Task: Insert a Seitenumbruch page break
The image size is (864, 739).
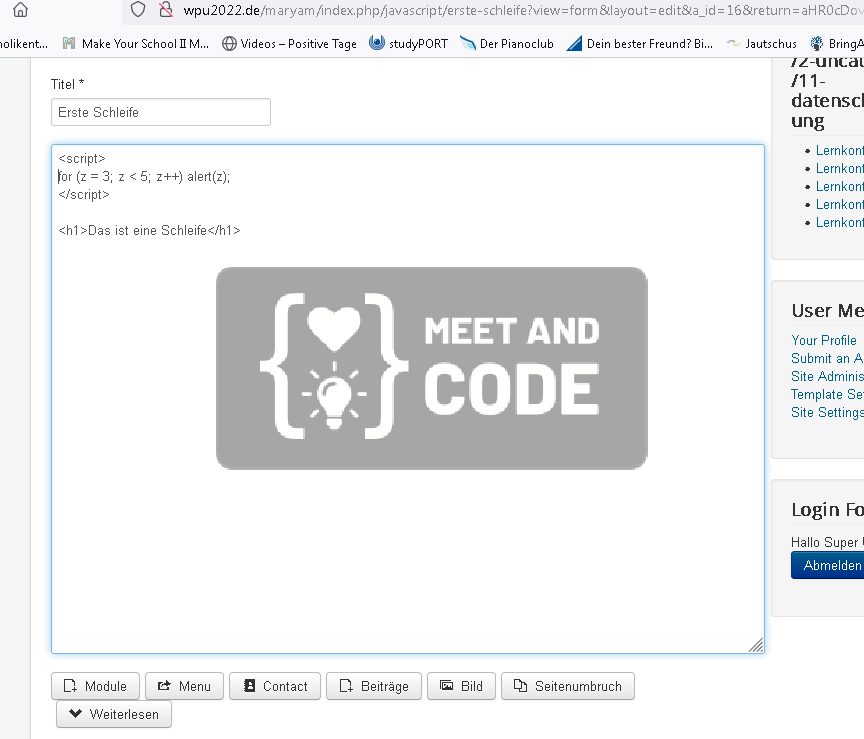Action: tap(568, 686)
